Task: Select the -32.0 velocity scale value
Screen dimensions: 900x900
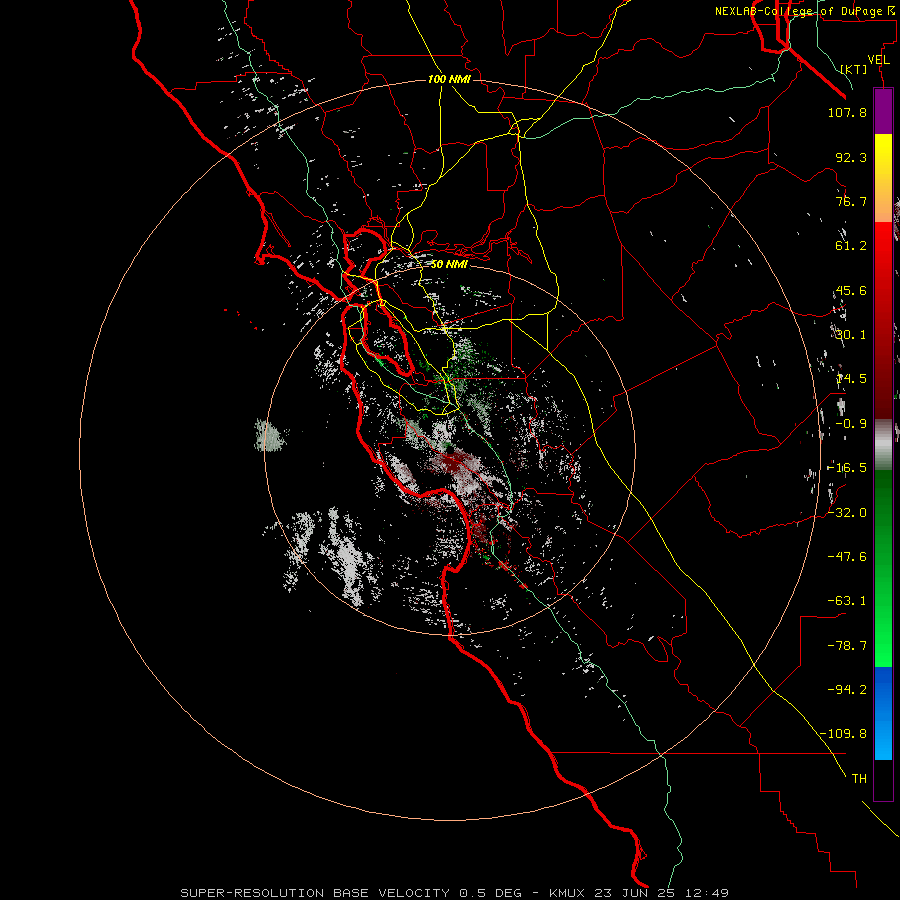Action: click(x=847, y=513)
